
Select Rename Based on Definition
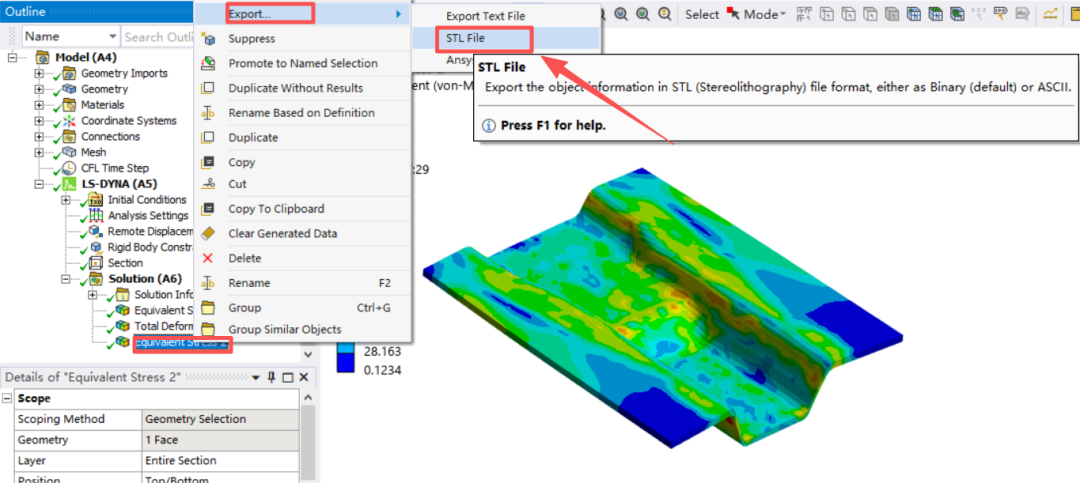click(x=303, y=113)
